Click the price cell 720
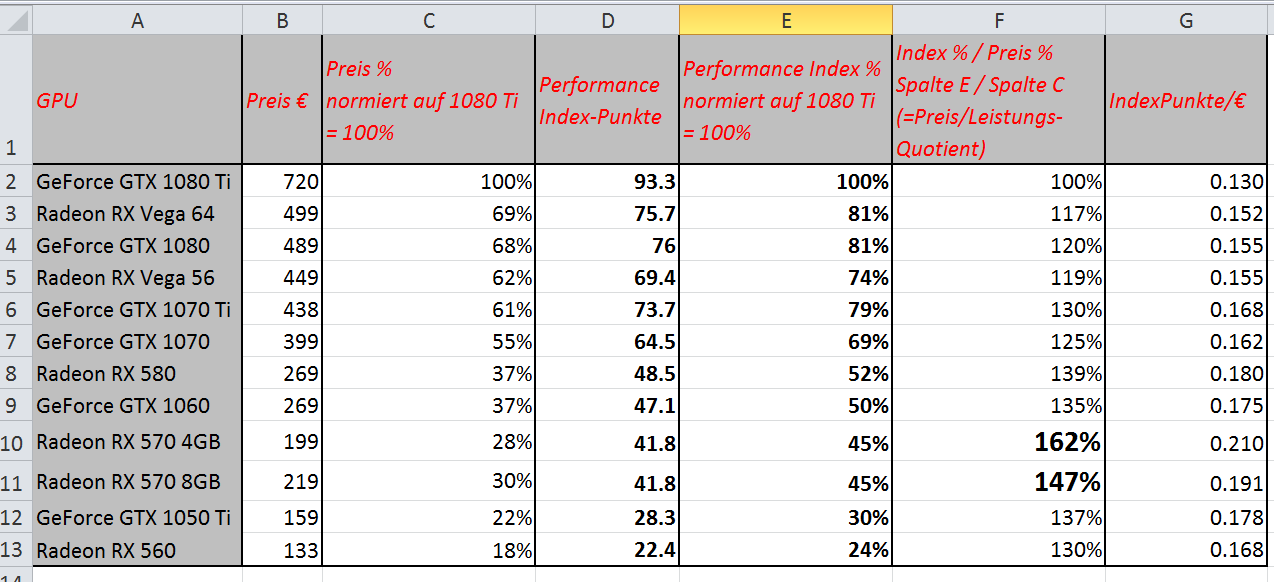The width and height of the screenshot is (1274, 582). pyautogui.click(x=282, y=182)
